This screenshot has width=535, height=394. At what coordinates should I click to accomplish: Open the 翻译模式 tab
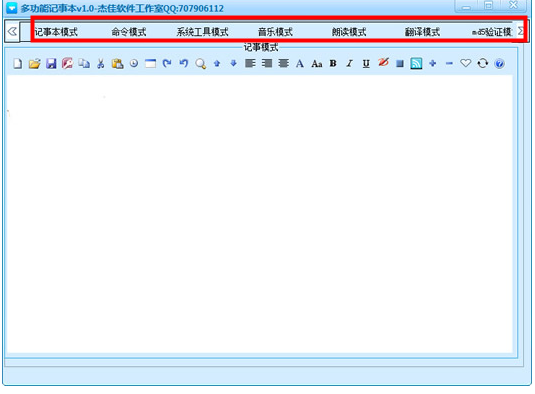tap(422, 32)
